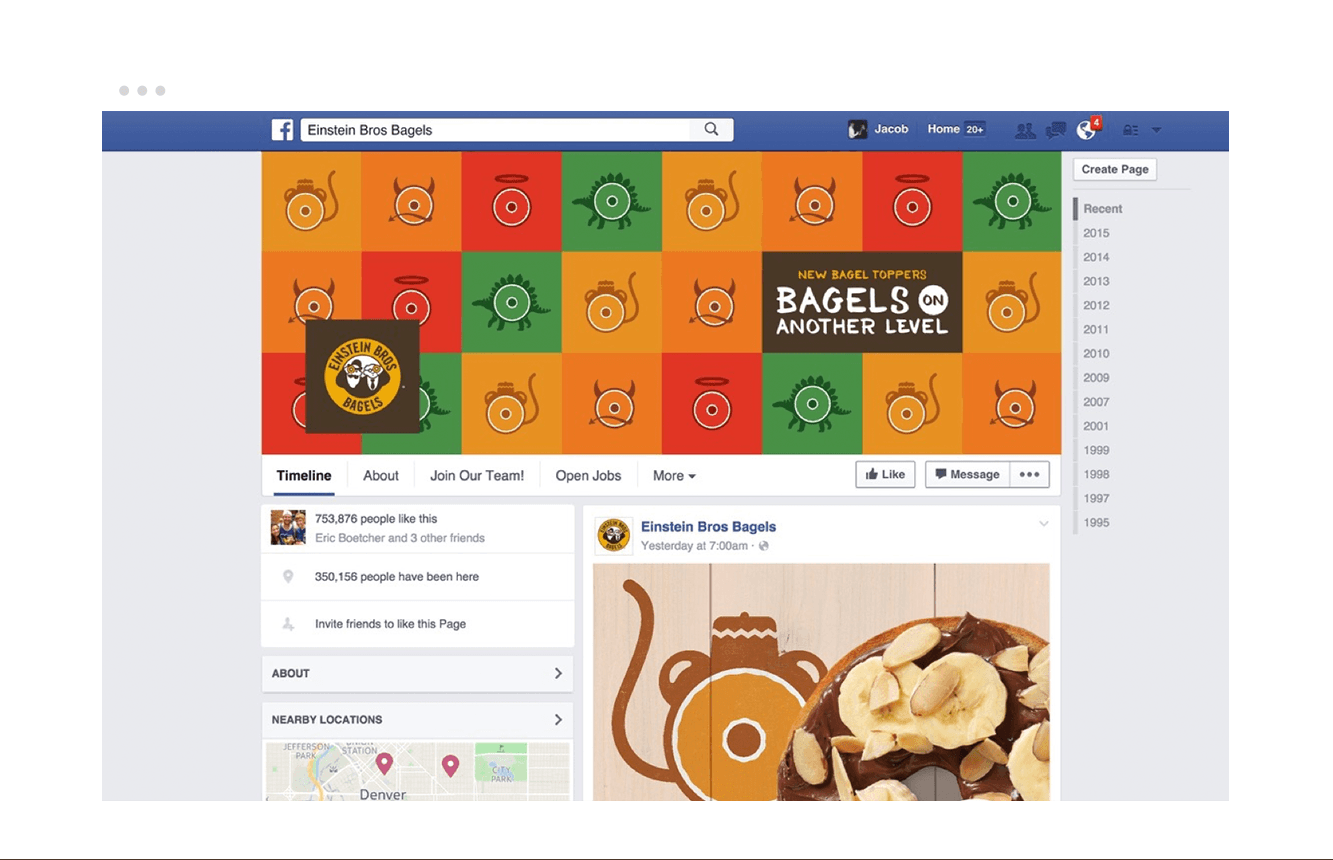Expand the NEARBY LOCATIONS section
This screenshot has width=1333, height=860.
tap(417, 720)
